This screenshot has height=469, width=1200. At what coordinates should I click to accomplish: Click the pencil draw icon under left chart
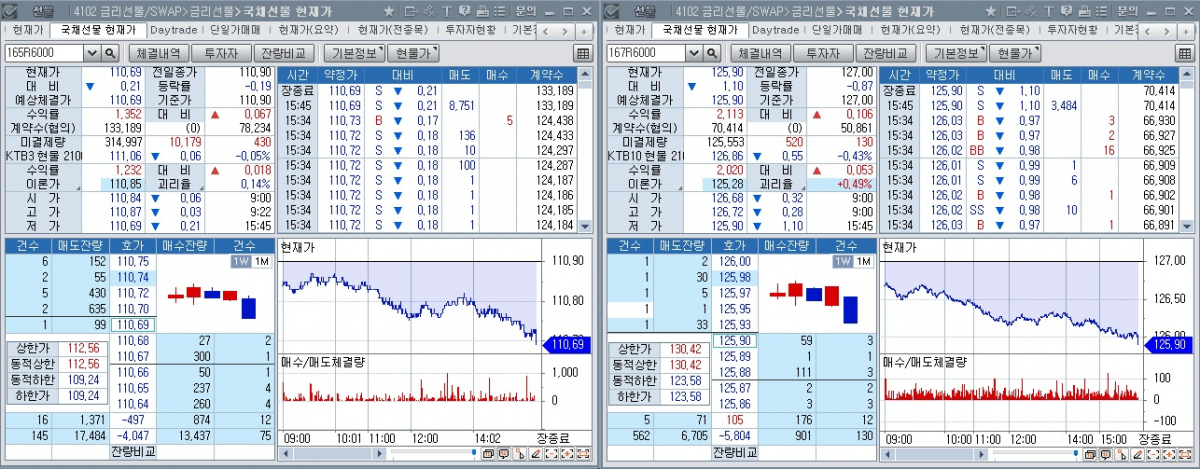coord(535,453)
